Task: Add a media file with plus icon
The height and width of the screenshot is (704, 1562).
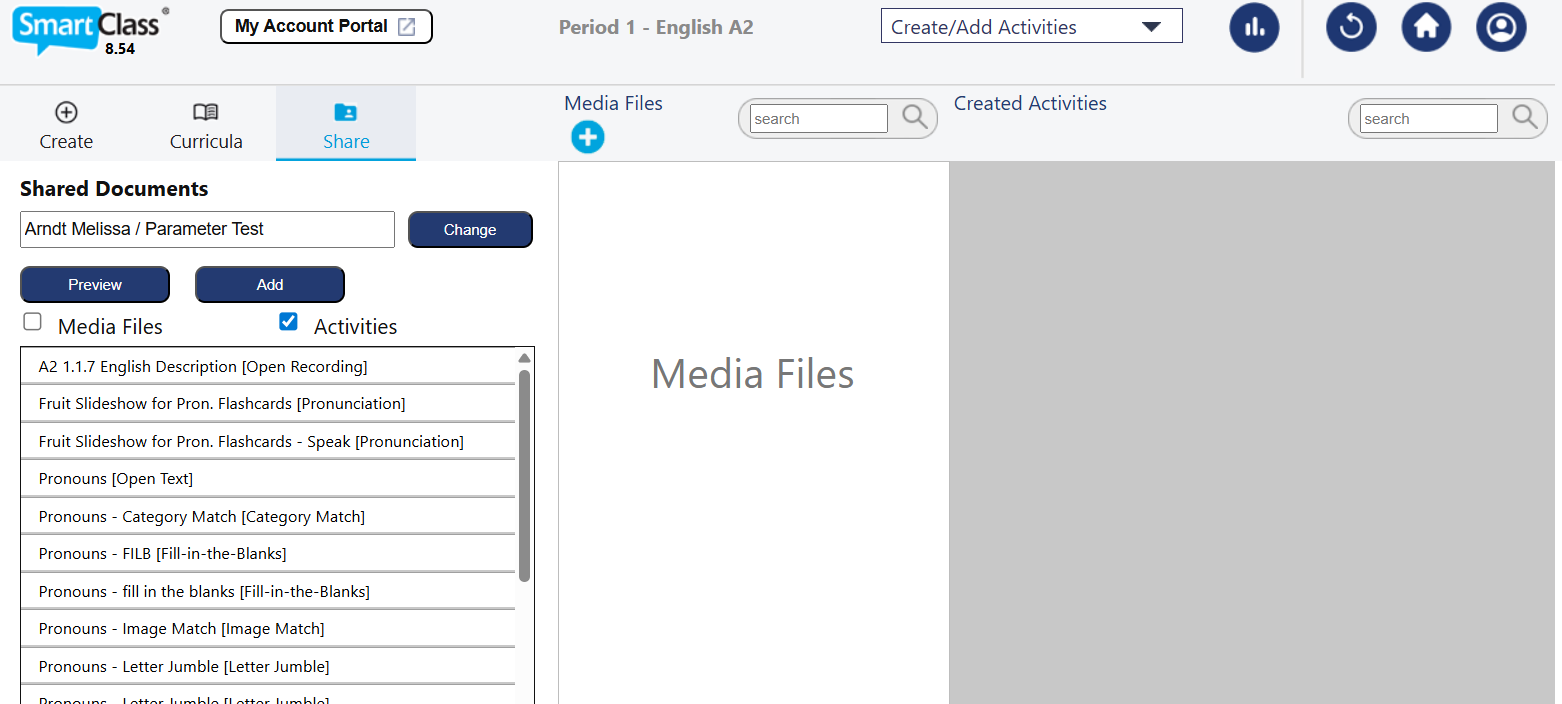Action: (x=588, y=137)
